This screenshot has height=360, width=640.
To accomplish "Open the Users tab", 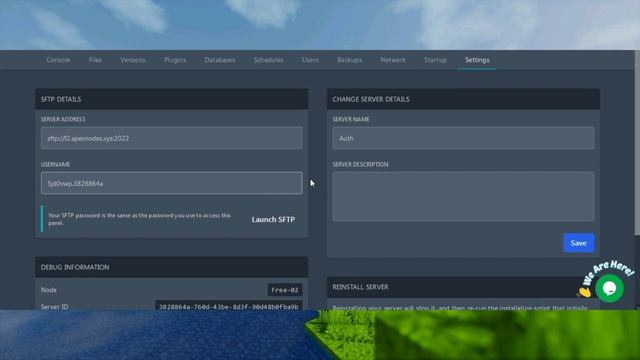I will (310, 60).
